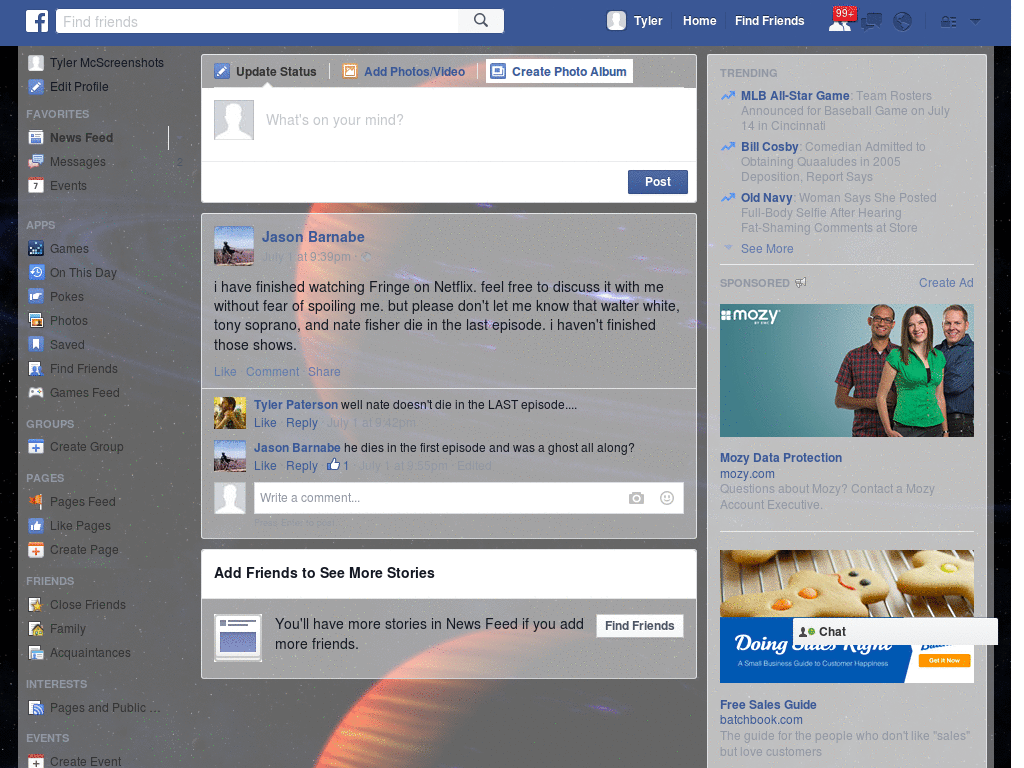Click the Events calendar icon

point(36,185)
